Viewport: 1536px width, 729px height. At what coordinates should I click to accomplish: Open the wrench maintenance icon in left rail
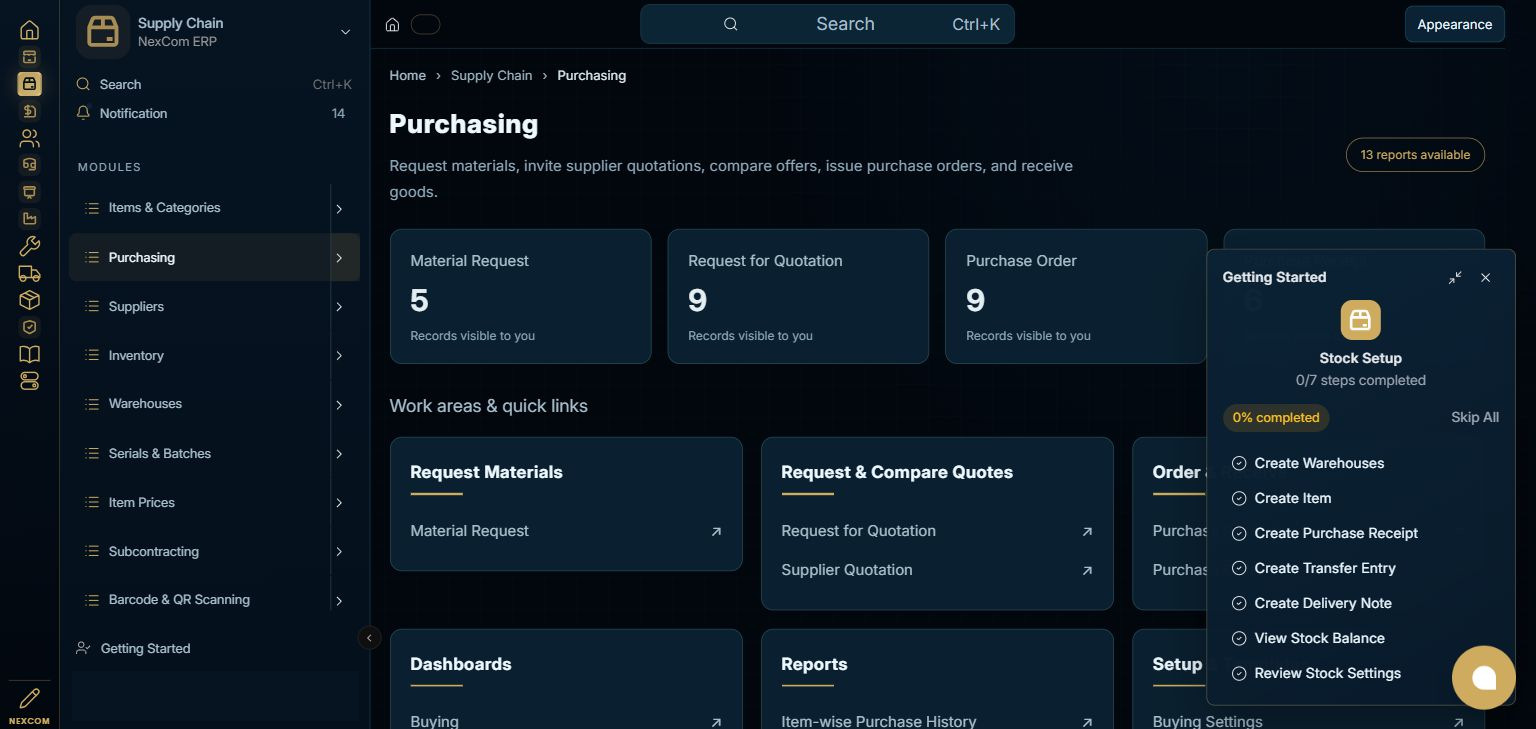(x=29, y=246)
